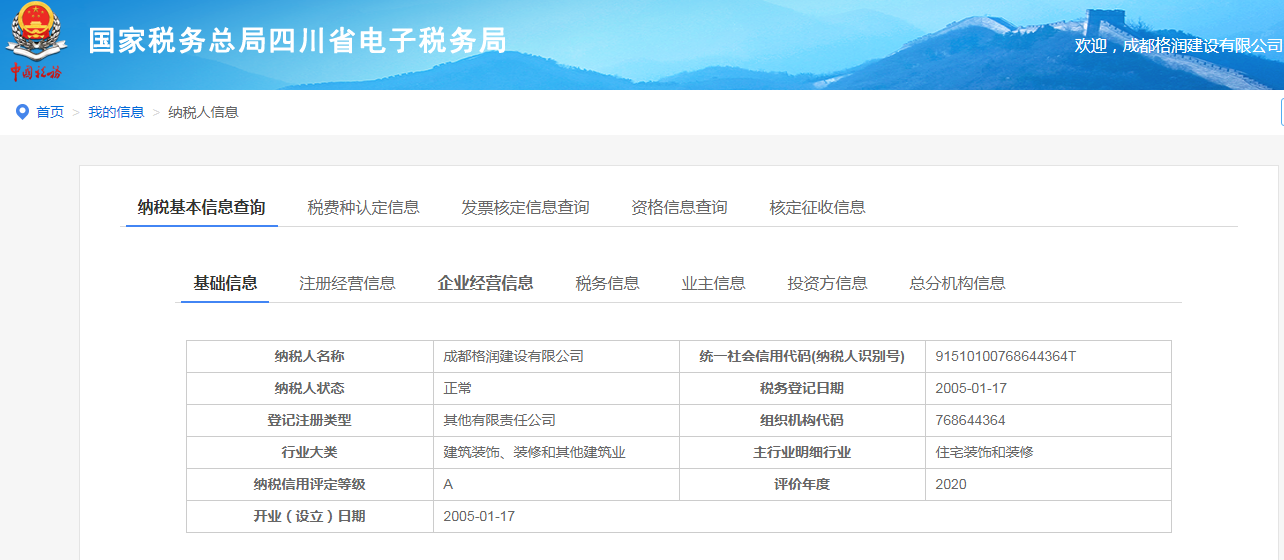The height and width of the screenshot is (560, 1284).
Task: Click 税务登记日期 value 2005-01-17
Action: click(x=971, y=388)
